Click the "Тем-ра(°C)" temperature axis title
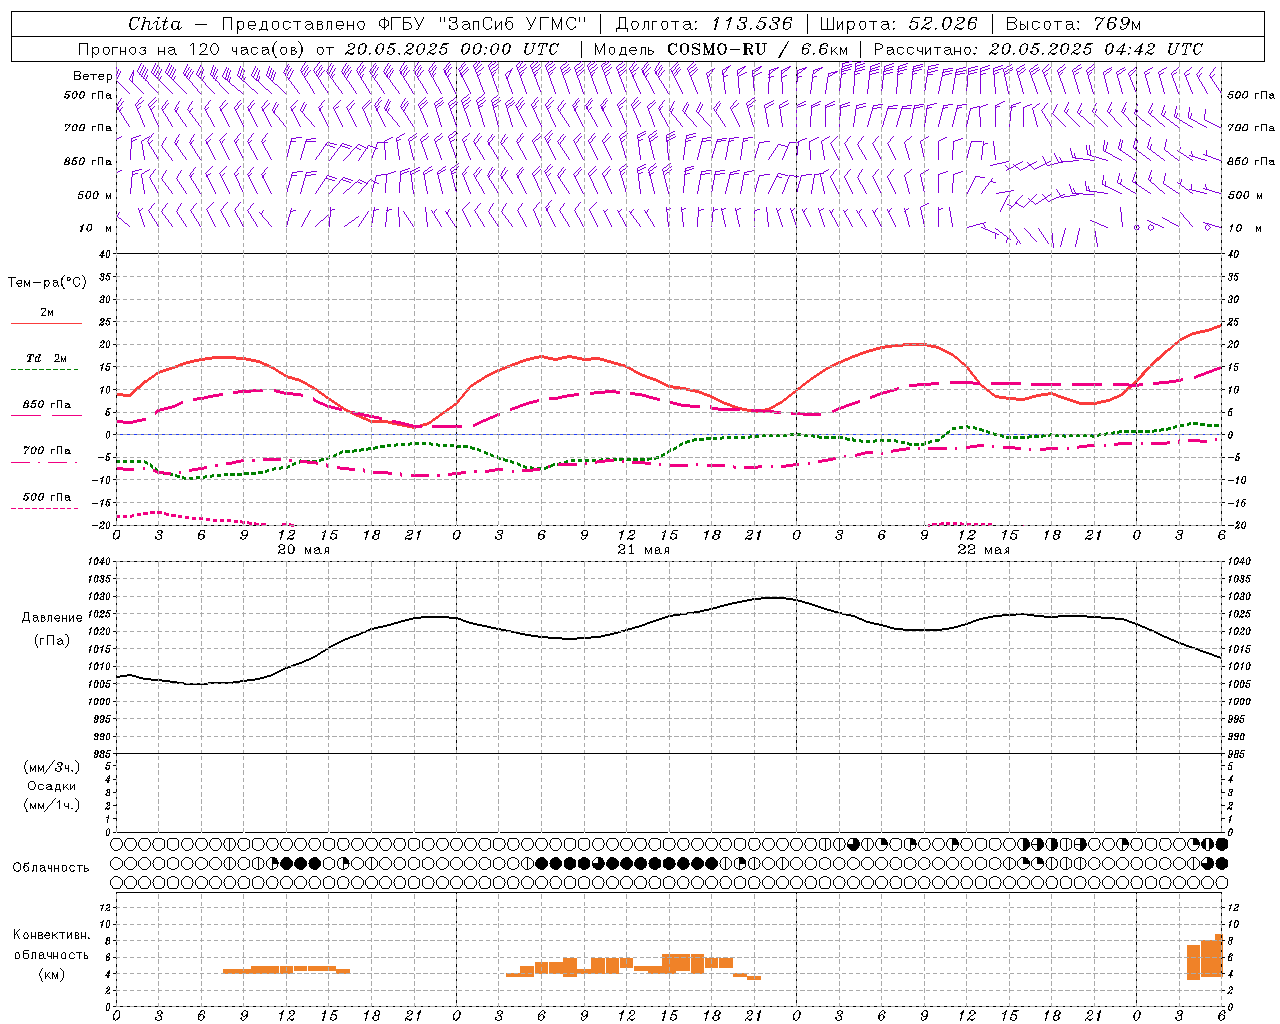 pyautogui.click(x=47, y=282)
